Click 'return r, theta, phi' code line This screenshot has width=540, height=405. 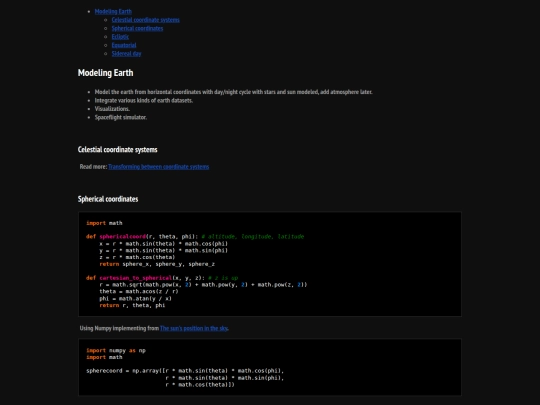click(132, 305)
